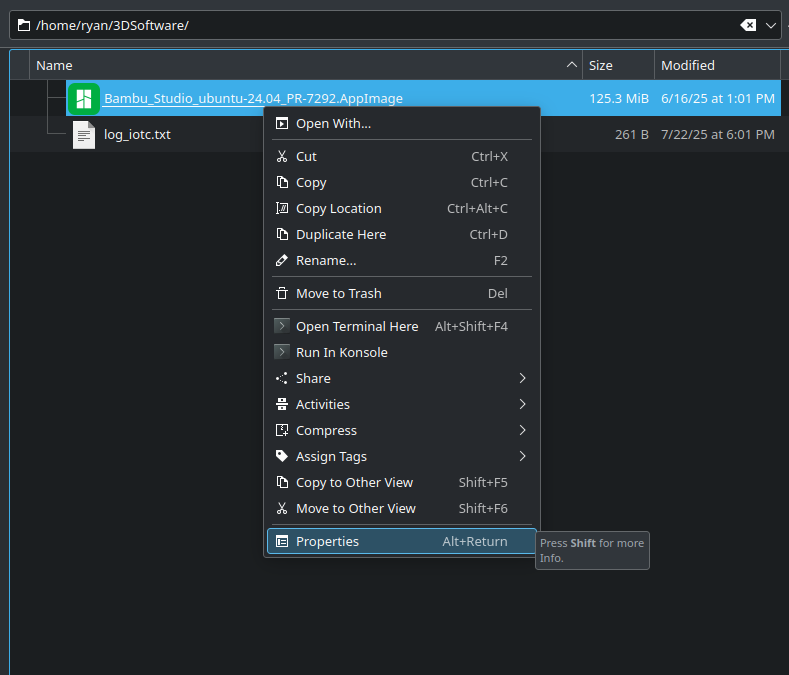Expand the Compress submenu
Viewport: 789px width, 675px height.
pyautogui.click(x=402, y=430)
